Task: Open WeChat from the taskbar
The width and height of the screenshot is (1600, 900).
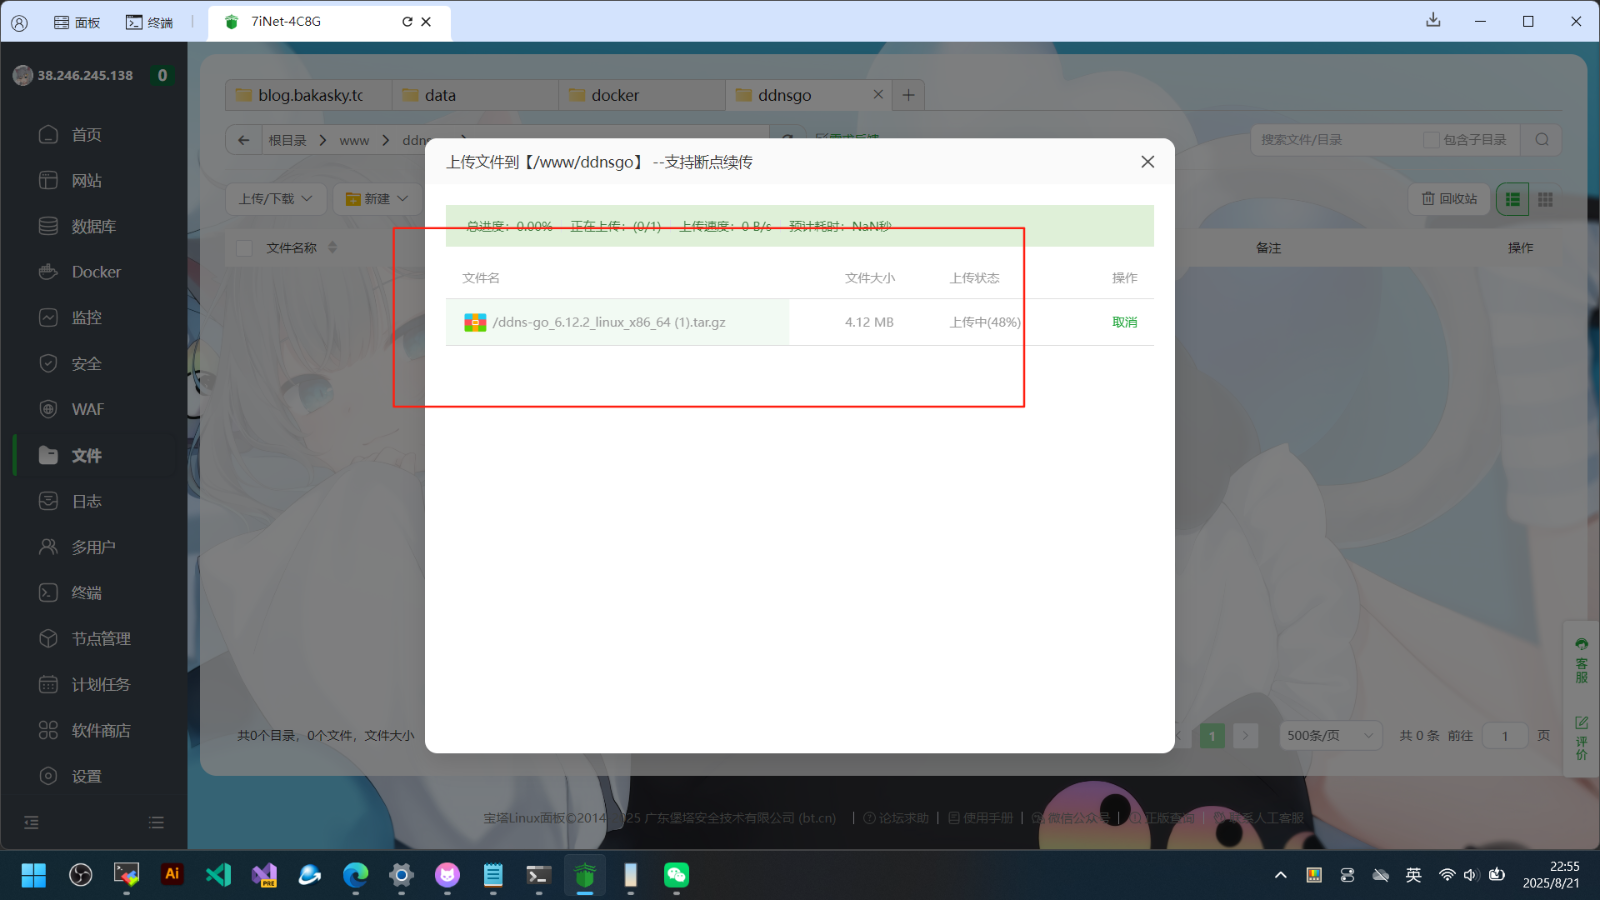Action: [x=677, y=876]
